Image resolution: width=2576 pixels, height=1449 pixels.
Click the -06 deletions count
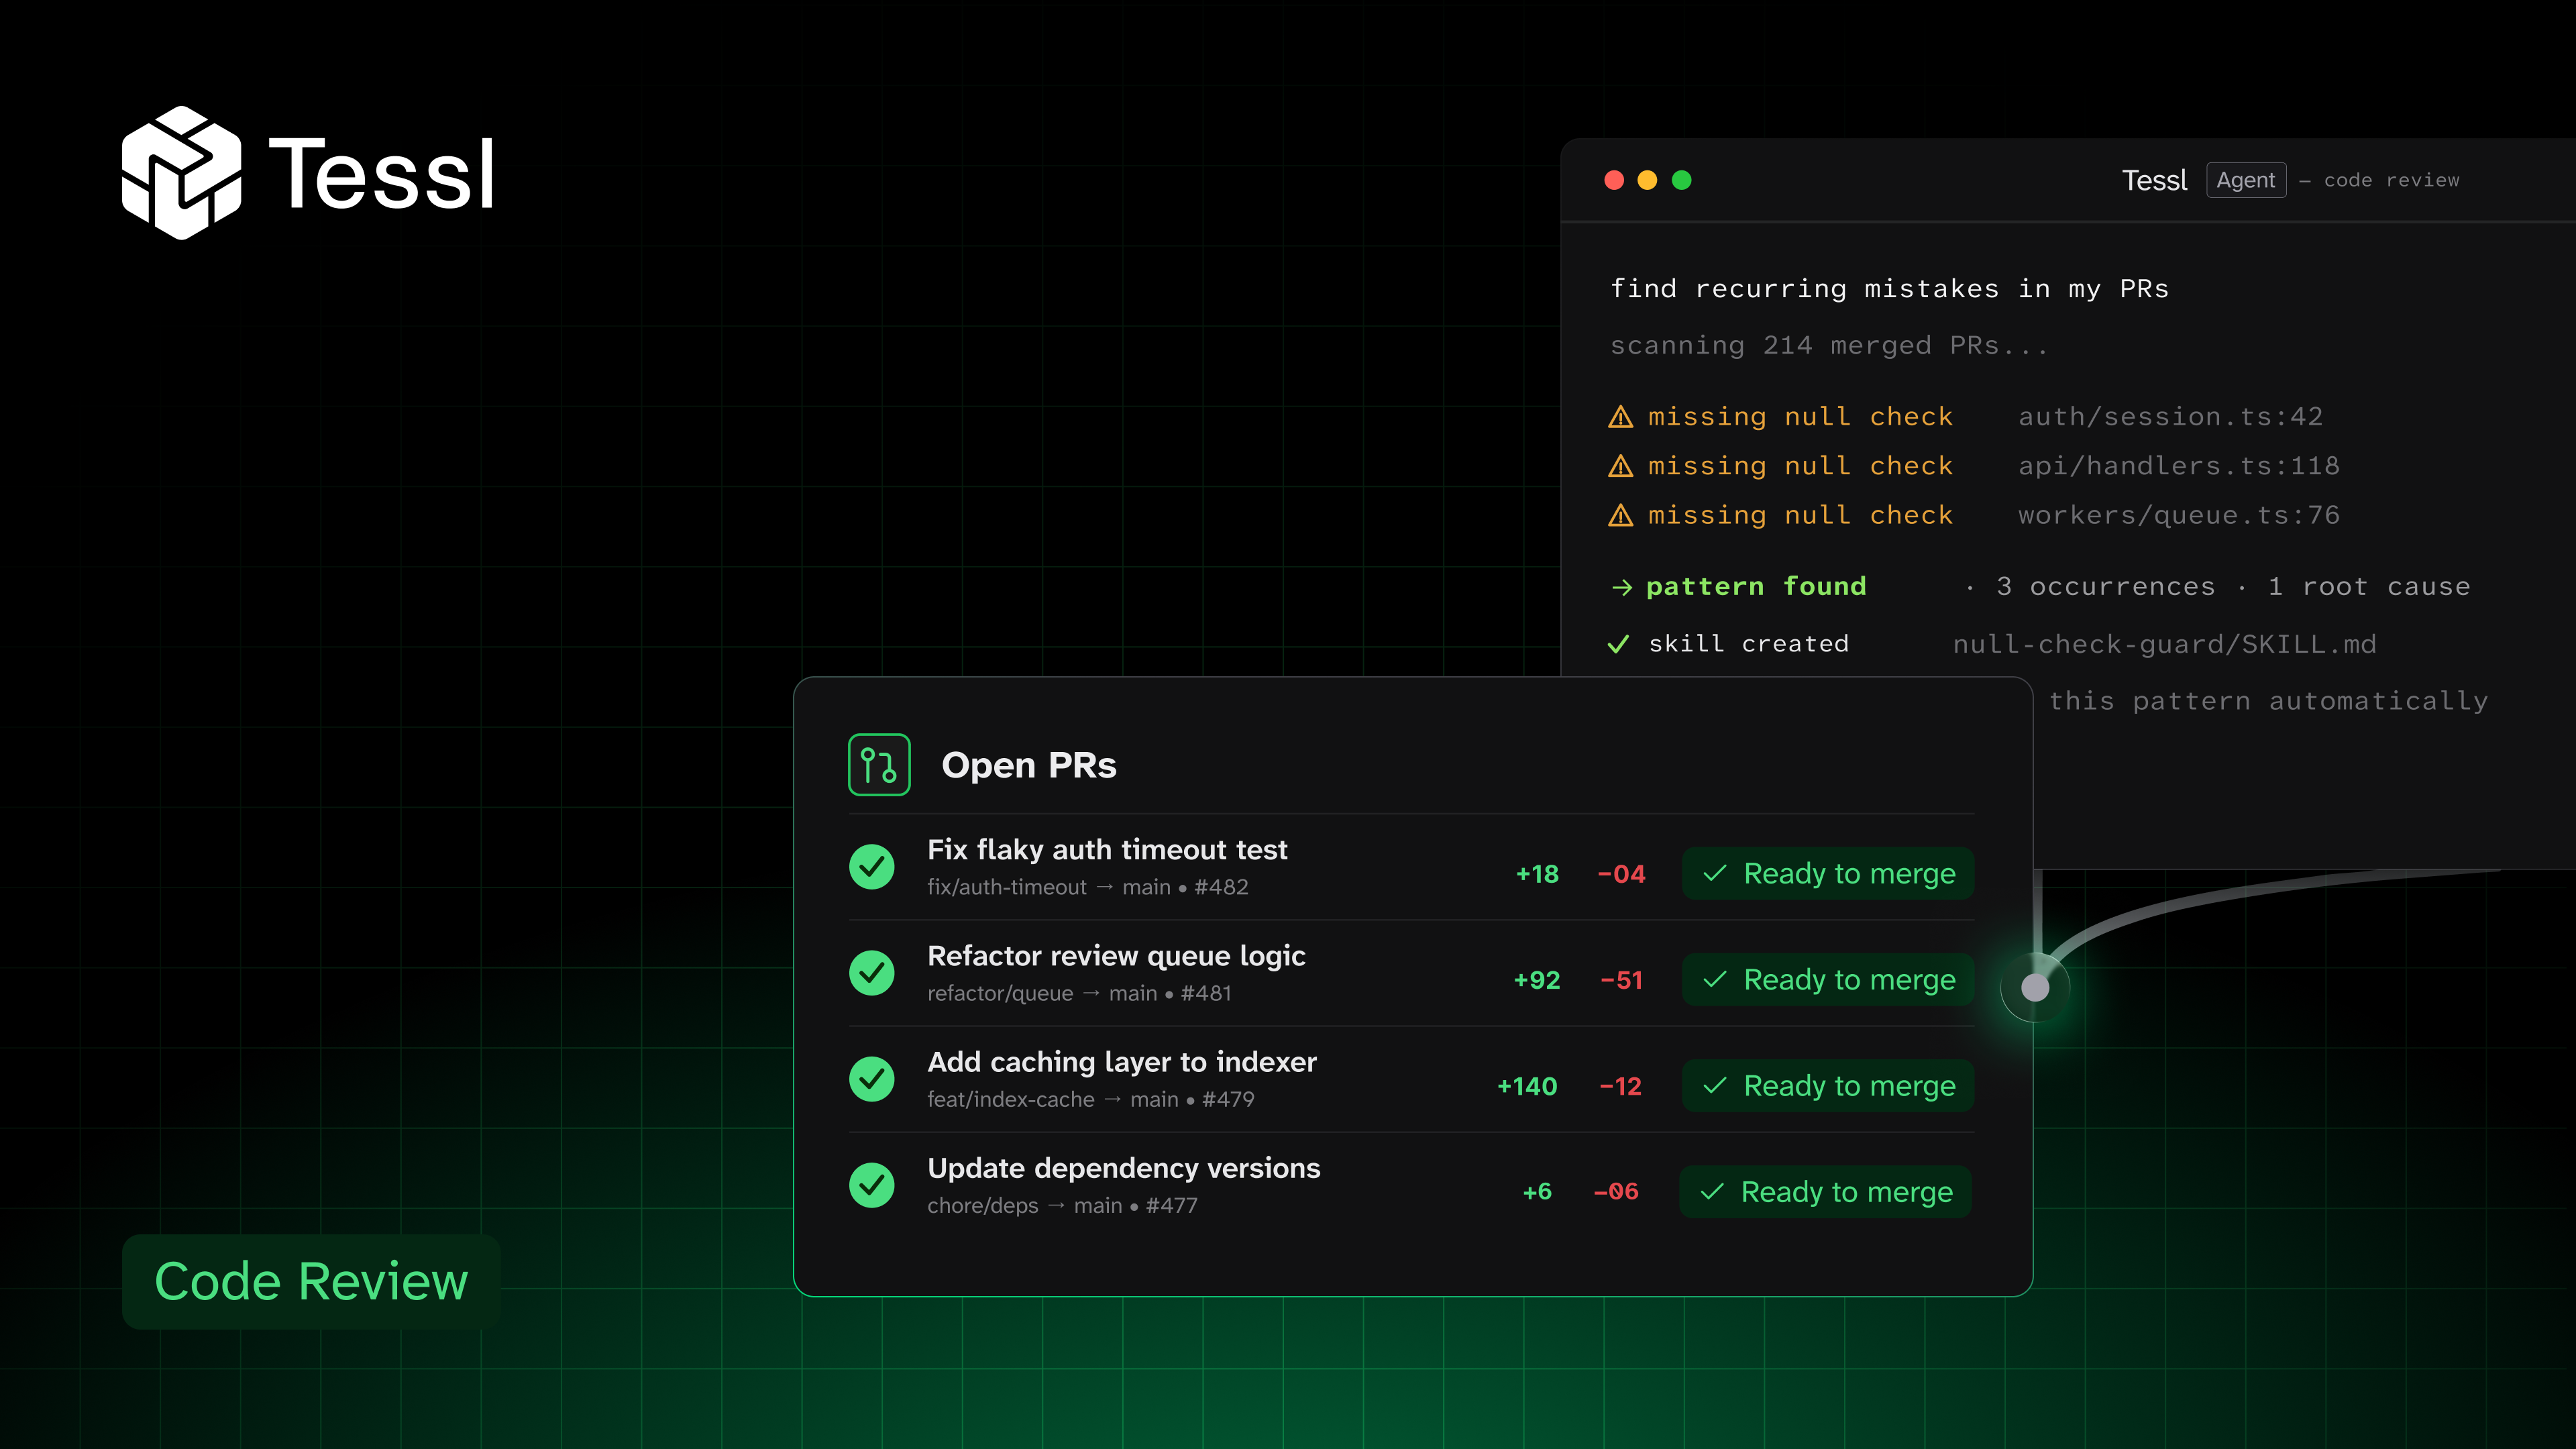click(x=1616, y=1192)
